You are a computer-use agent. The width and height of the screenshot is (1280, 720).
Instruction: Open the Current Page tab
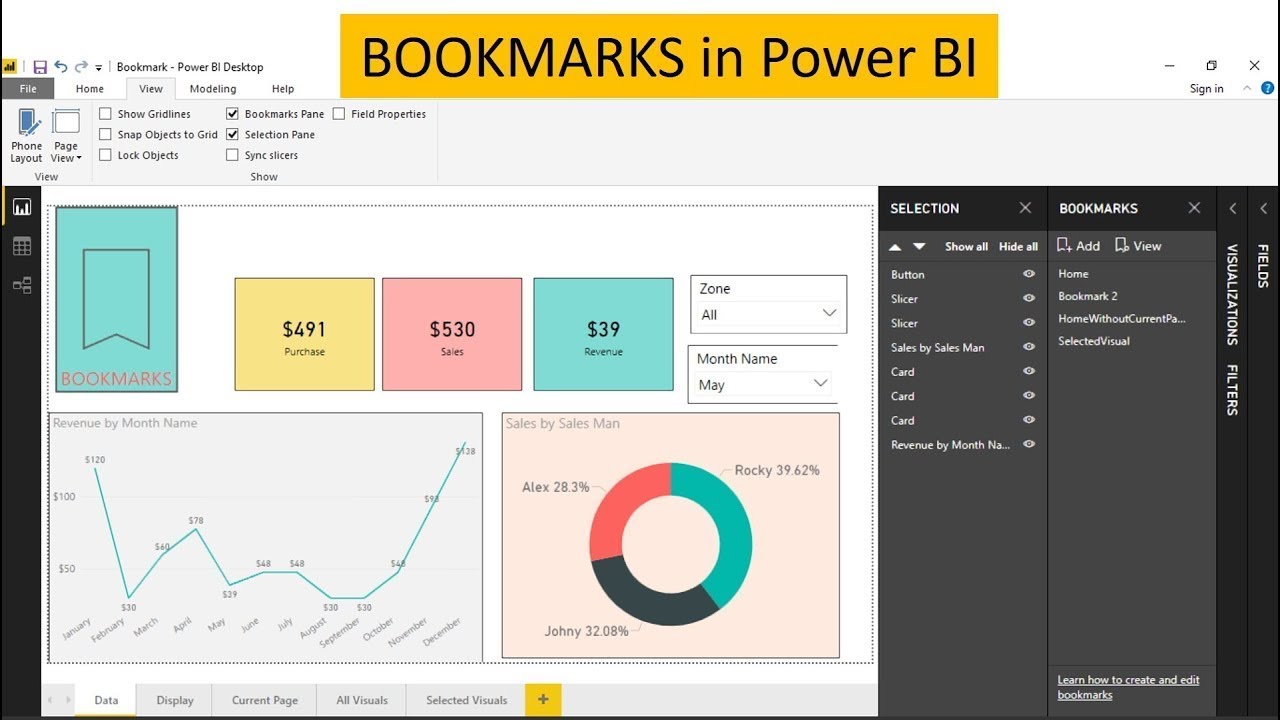[265, 700]
